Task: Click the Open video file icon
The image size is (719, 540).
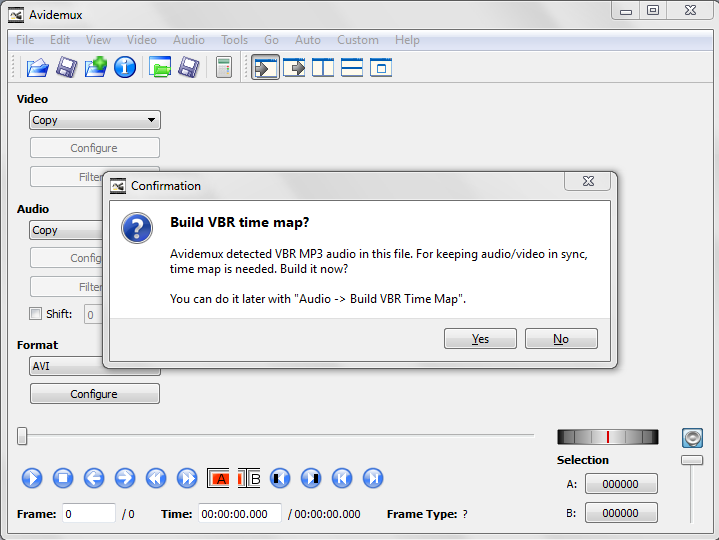Action: [38, 68]
